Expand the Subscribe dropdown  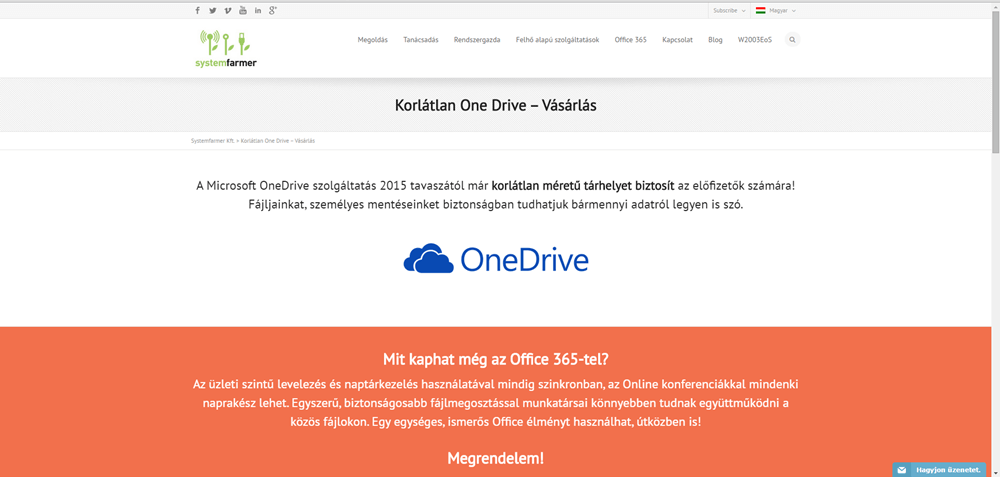point(728,10)
